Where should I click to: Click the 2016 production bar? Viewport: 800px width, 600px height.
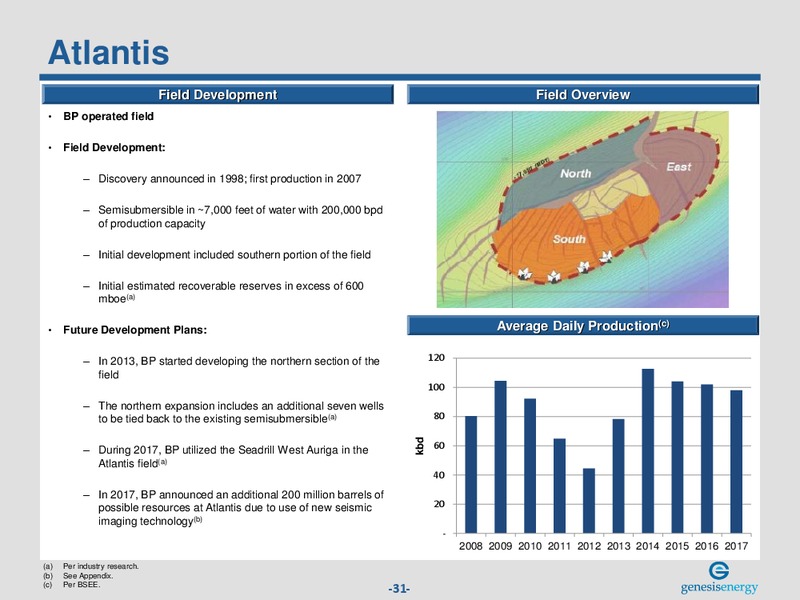coord(707,459)
